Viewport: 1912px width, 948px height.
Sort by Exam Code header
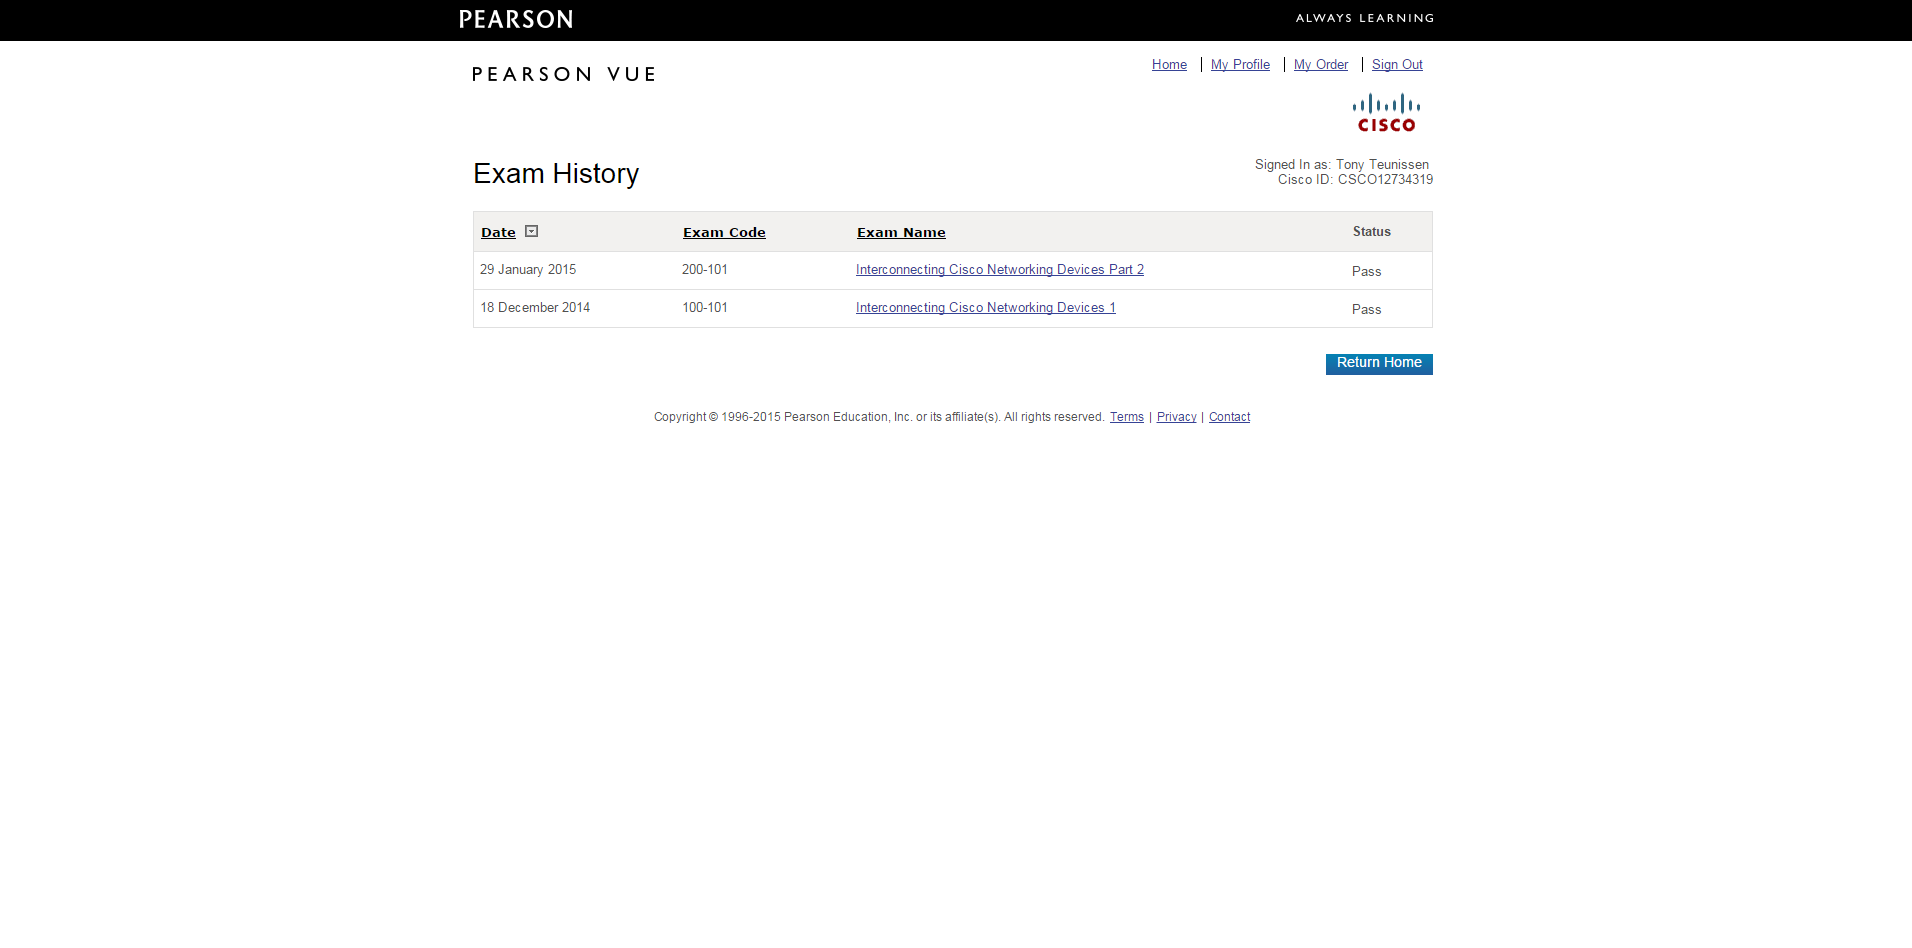pos(724,232)
